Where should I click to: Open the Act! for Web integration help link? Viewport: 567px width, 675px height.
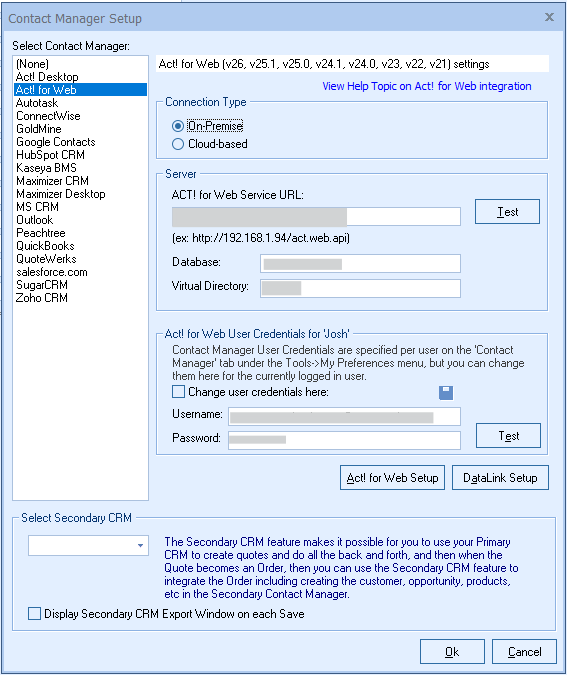pos(427,86)
